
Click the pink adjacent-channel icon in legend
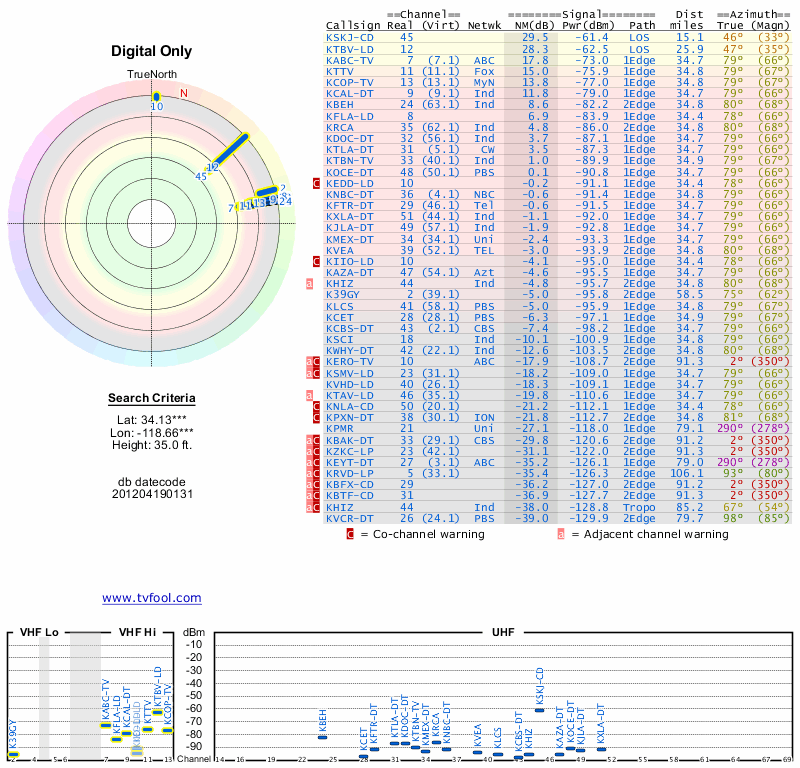(561, 534)
